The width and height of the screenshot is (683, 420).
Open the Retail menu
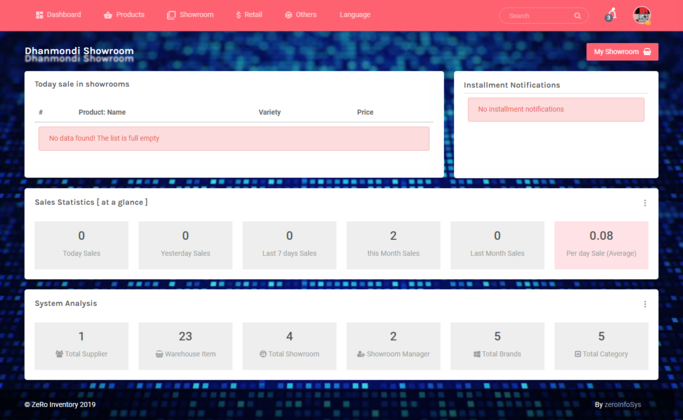pos(248,15)
